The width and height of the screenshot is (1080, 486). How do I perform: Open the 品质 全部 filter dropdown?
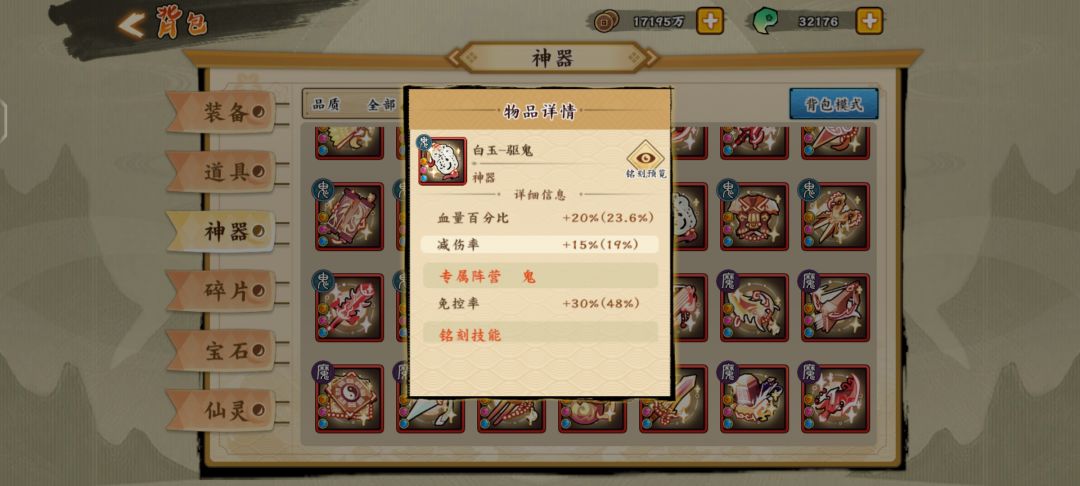tap(355, 104)
